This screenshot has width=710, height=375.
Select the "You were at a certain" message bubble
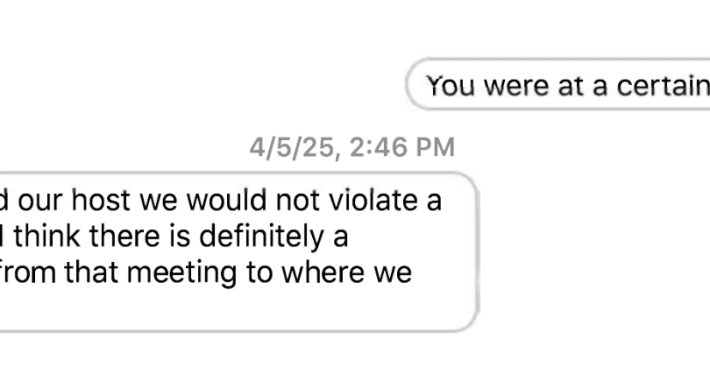pos(558,84)
